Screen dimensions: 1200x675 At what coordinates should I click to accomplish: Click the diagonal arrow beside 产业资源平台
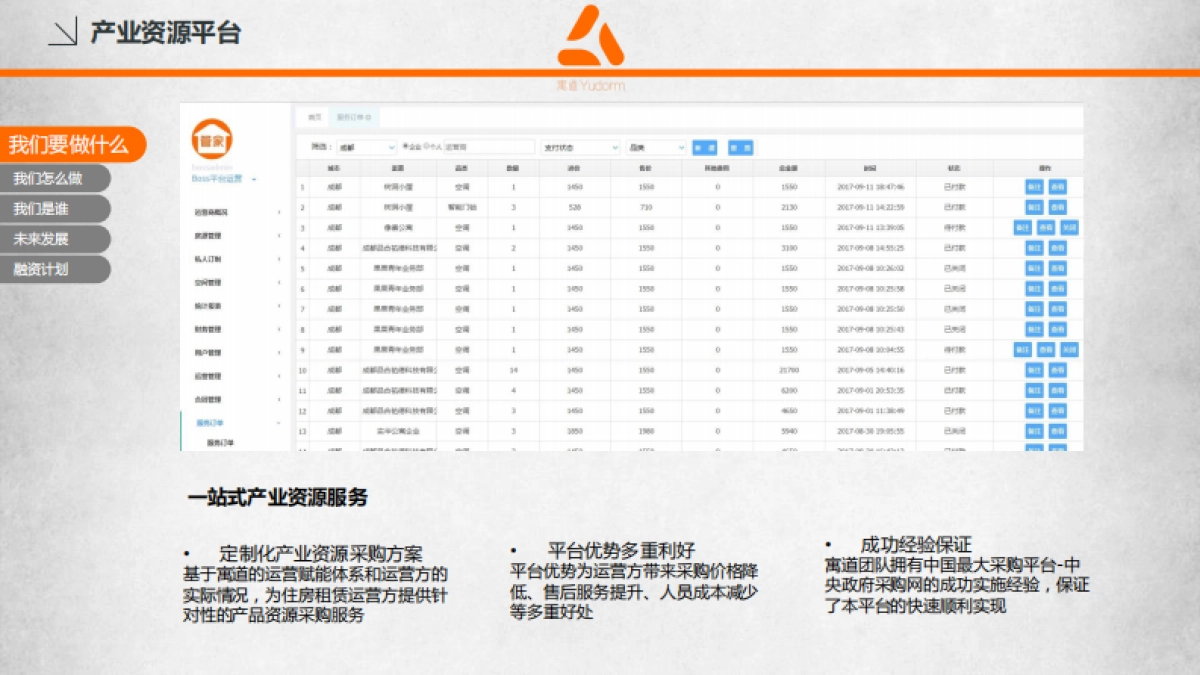(63, 33)
